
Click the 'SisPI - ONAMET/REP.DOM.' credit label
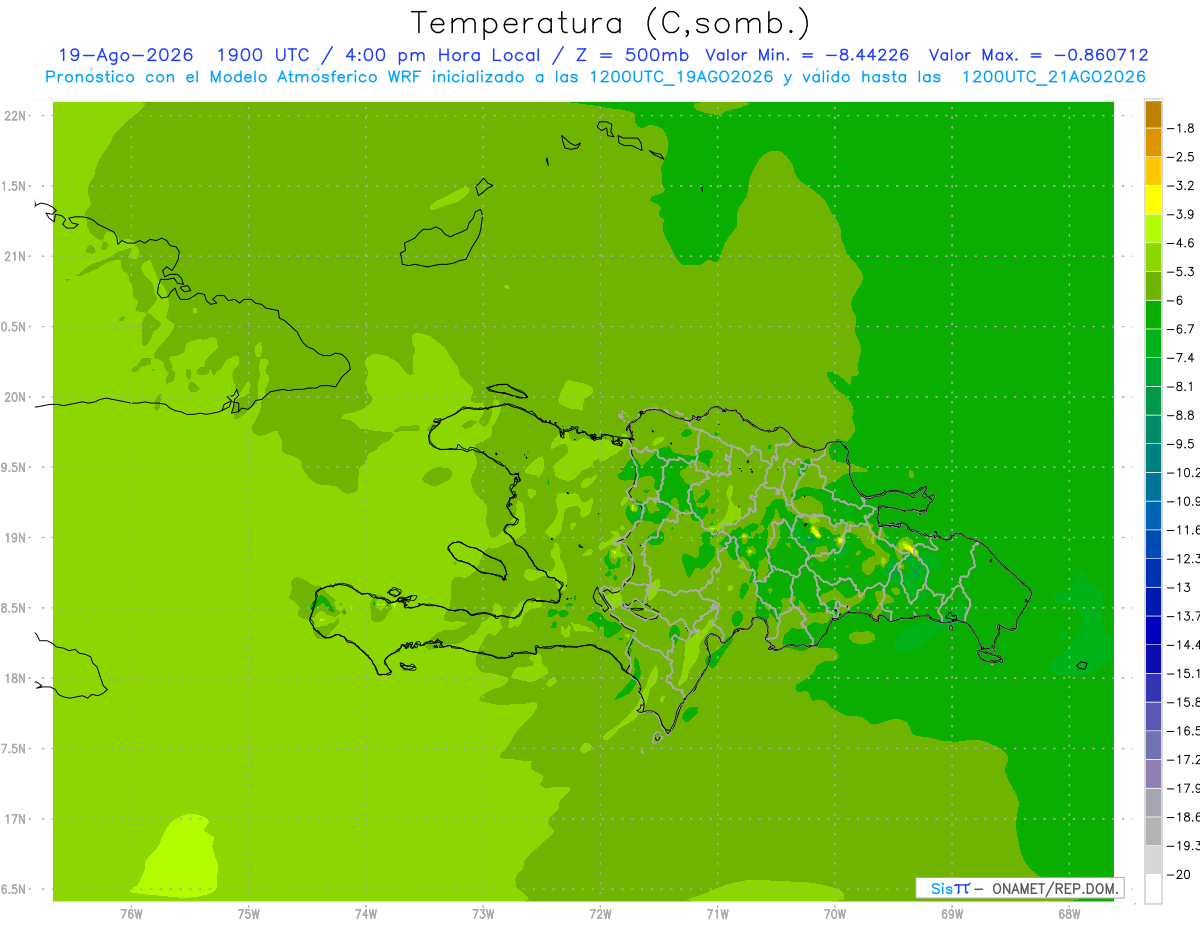1021,888
